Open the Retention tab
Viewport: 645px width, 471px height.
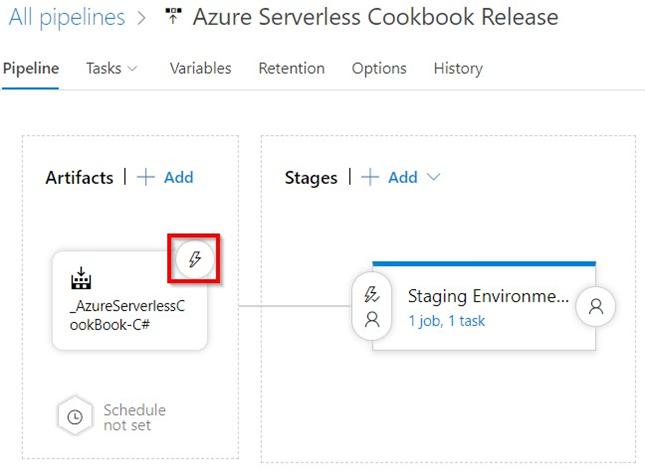click(x=291, y=68)
